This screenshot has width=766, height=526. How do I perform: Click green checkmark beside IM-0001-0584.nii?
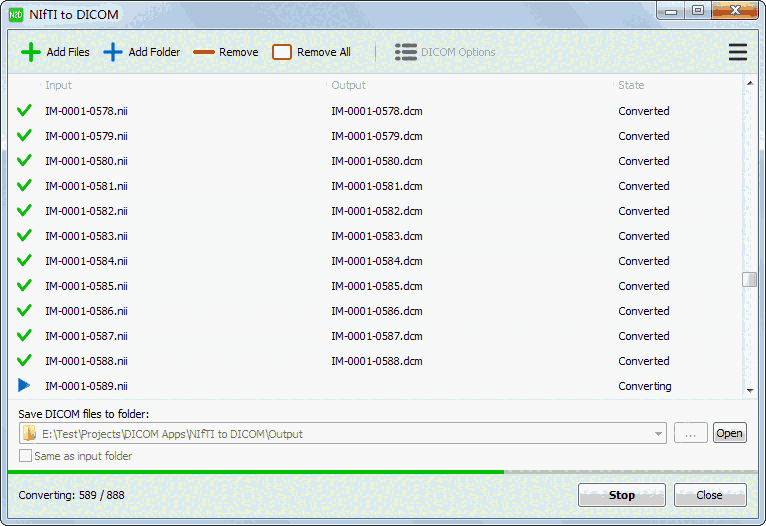click(x=24, y=260)
